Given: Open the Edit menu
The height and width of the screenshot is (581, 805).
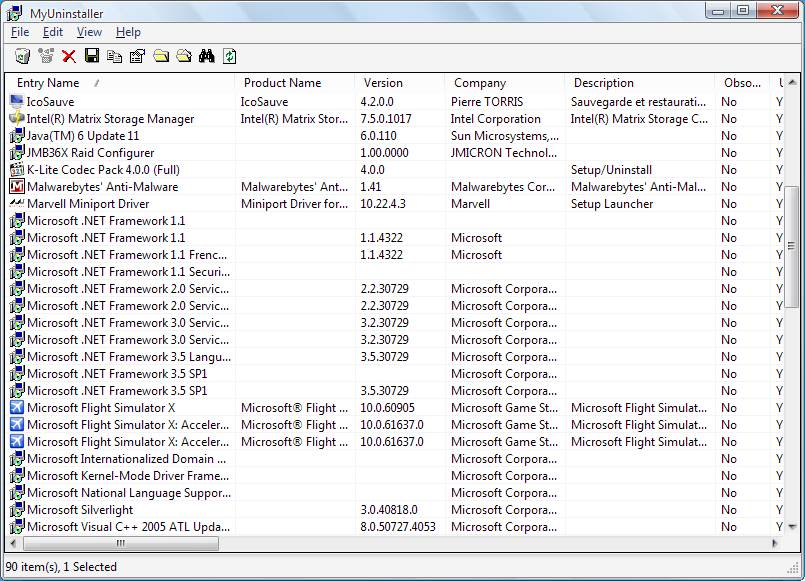Looking at the screenshot, I should pos(52,32).
